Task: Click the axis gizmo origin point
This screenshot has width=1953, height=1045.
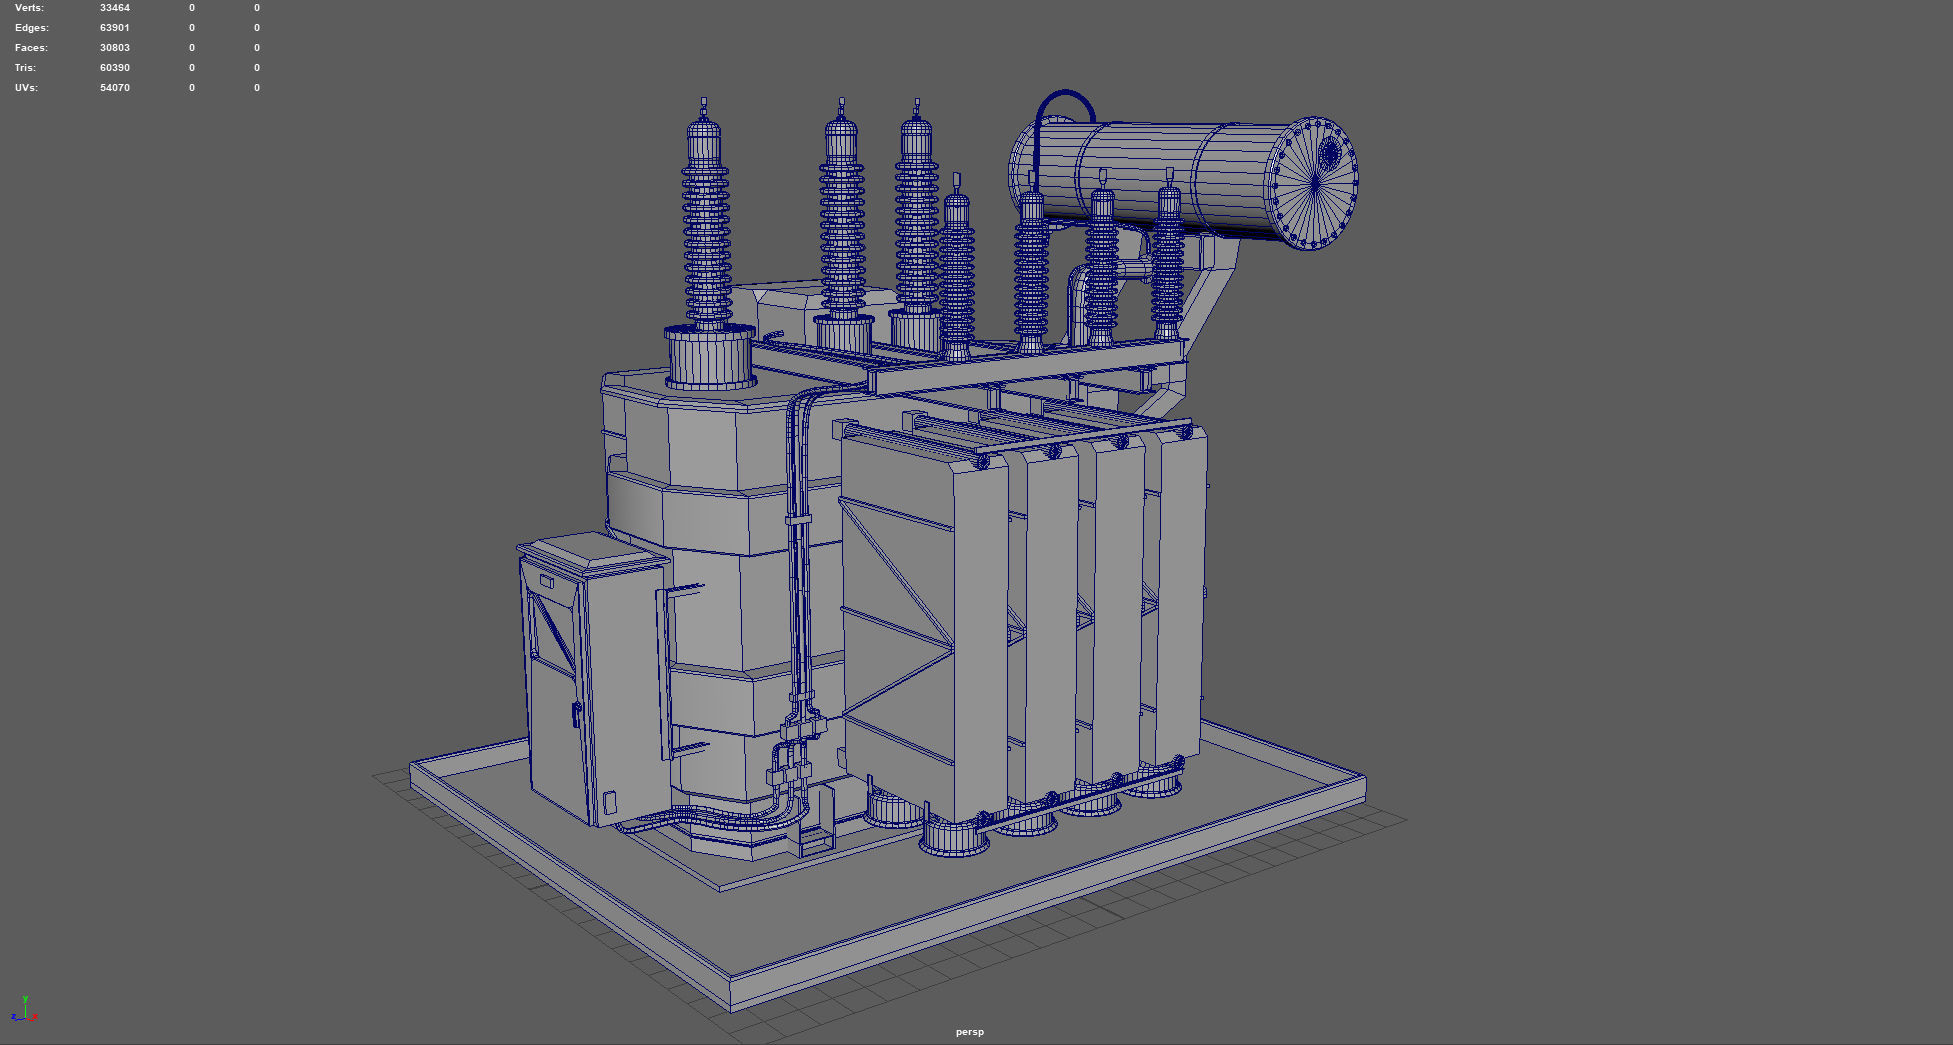Action: click(26, 1019)
